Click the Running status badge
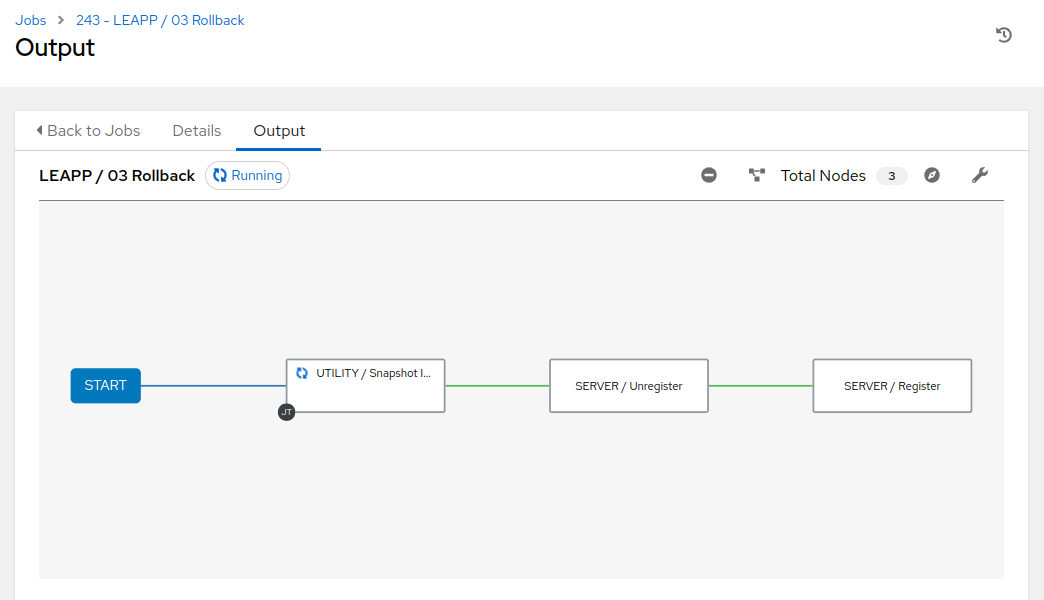1044x600 pixels. (248, 175)
